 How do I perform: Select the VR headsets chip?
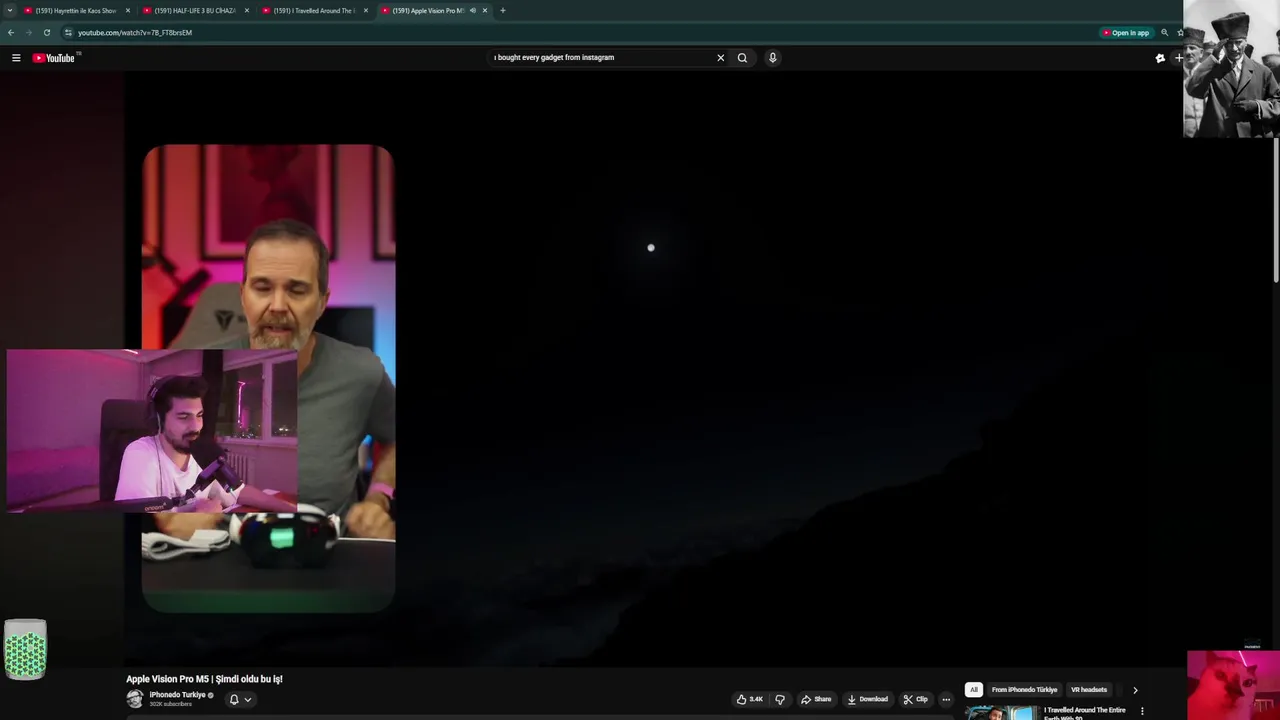click(x=1089, y=690)
